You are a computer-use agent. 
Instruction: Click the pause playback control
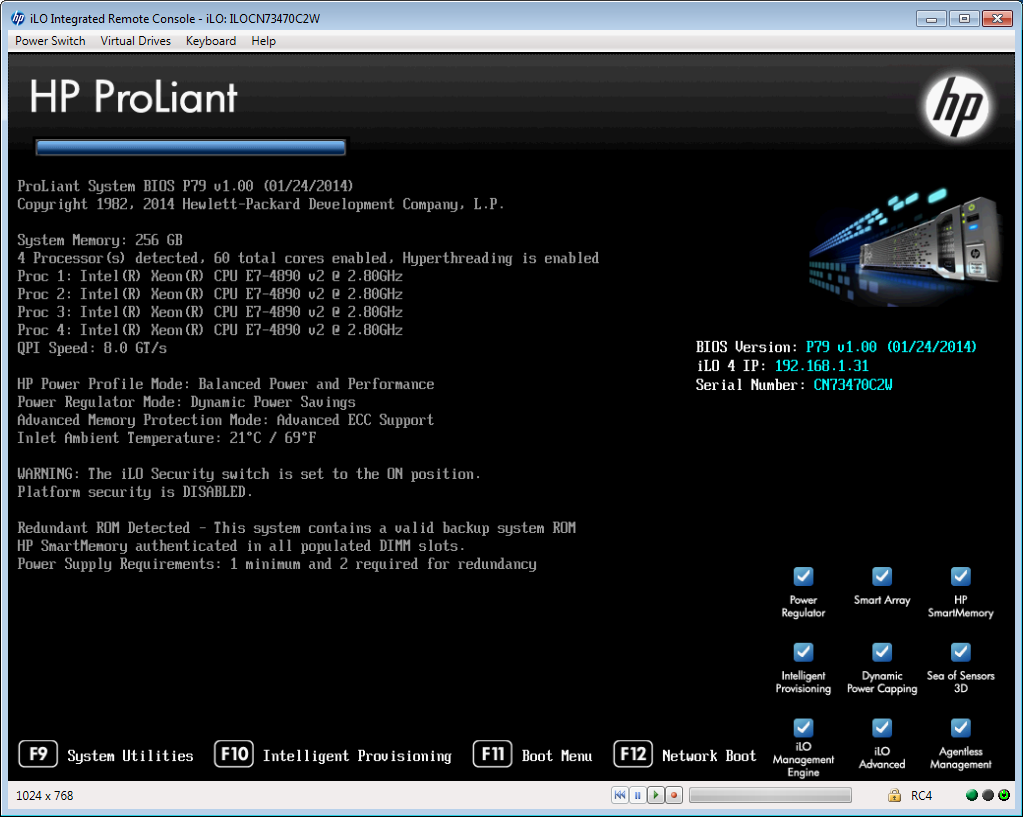click(x=637, y=795)
